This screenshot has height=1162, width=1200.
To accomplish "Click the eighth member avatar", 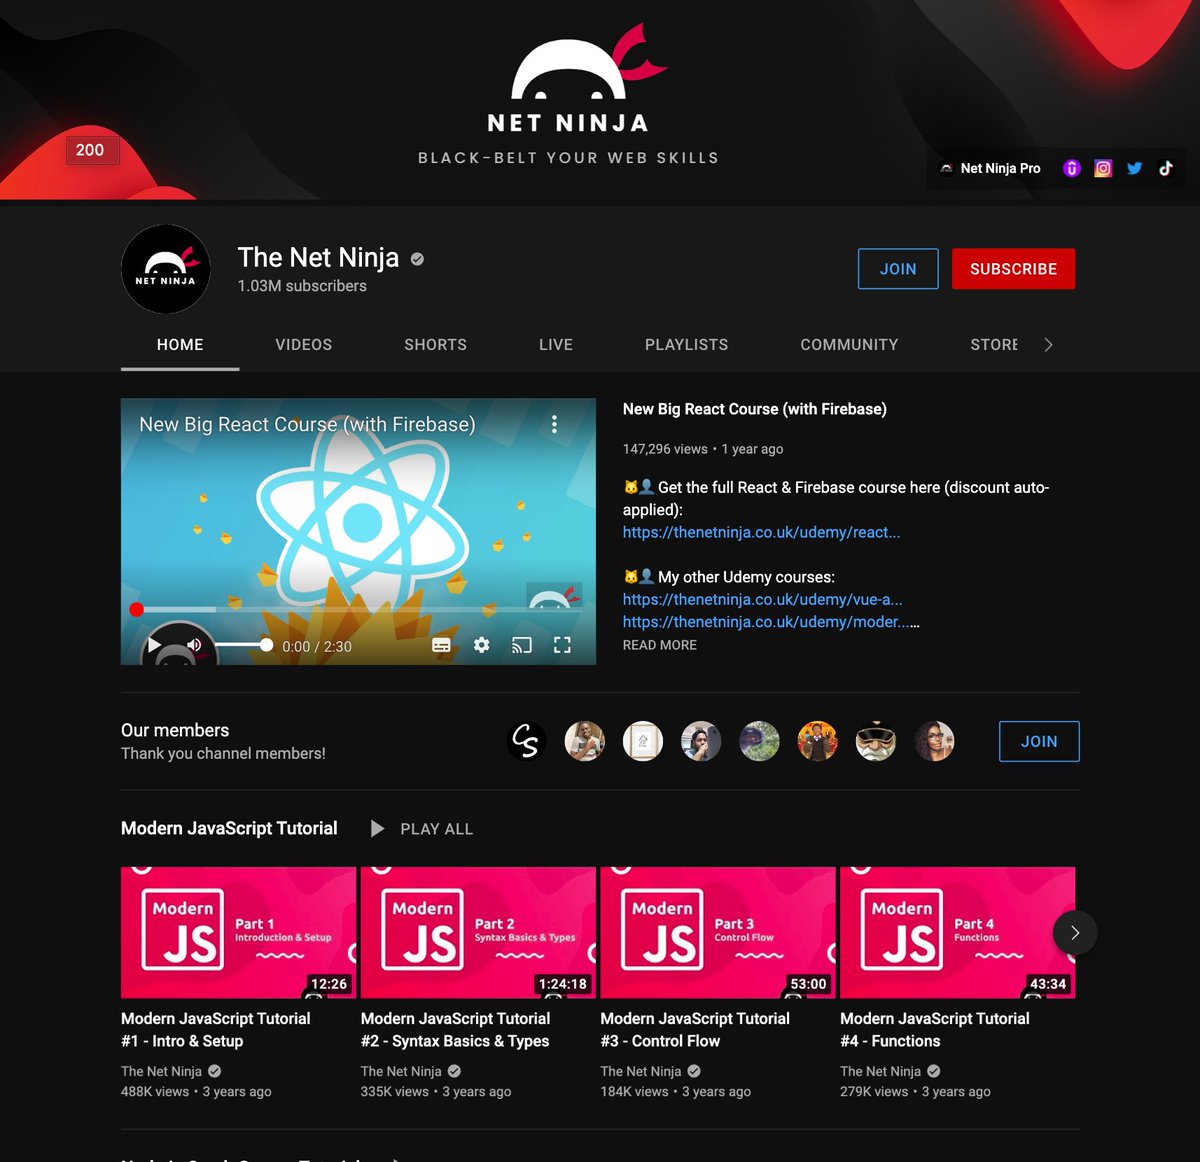I will click(x=934, y=741).
